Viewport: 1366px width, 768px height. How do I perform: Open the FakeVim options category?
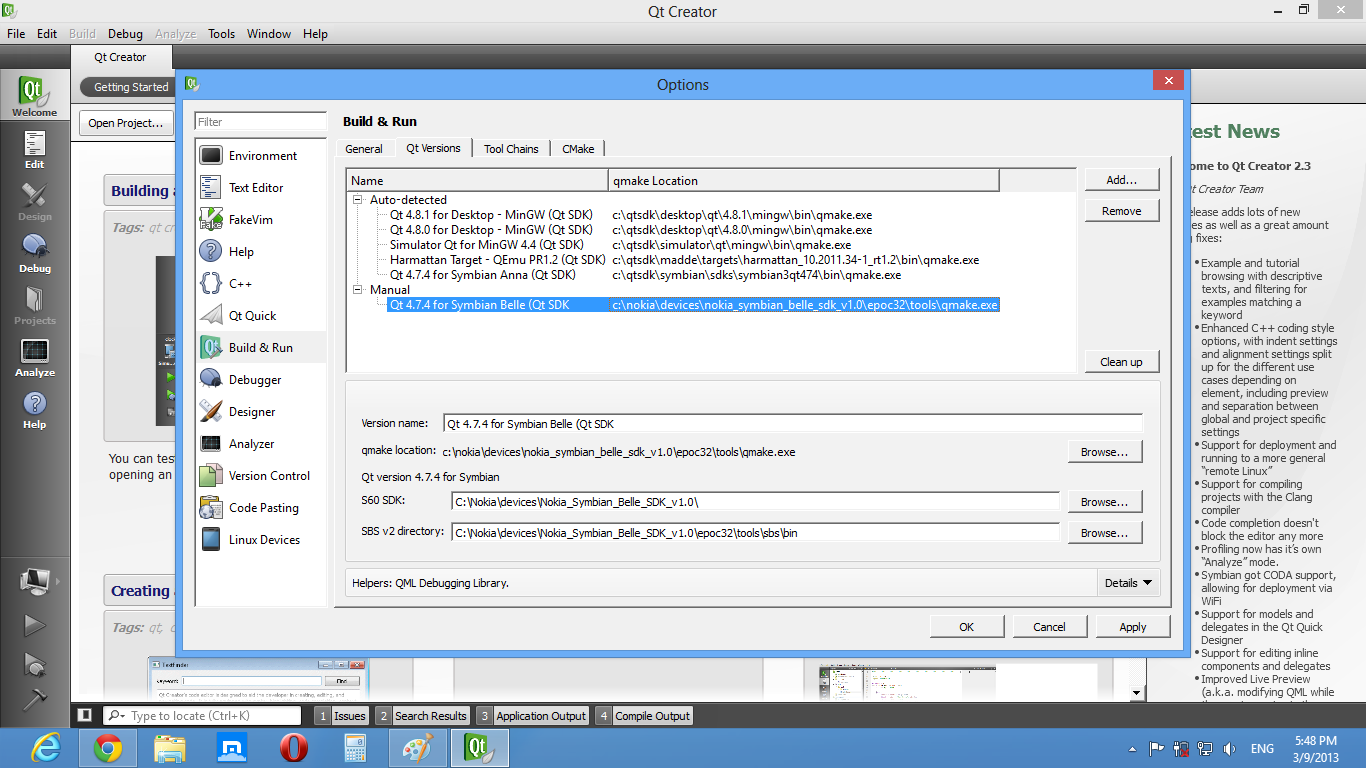250,220
